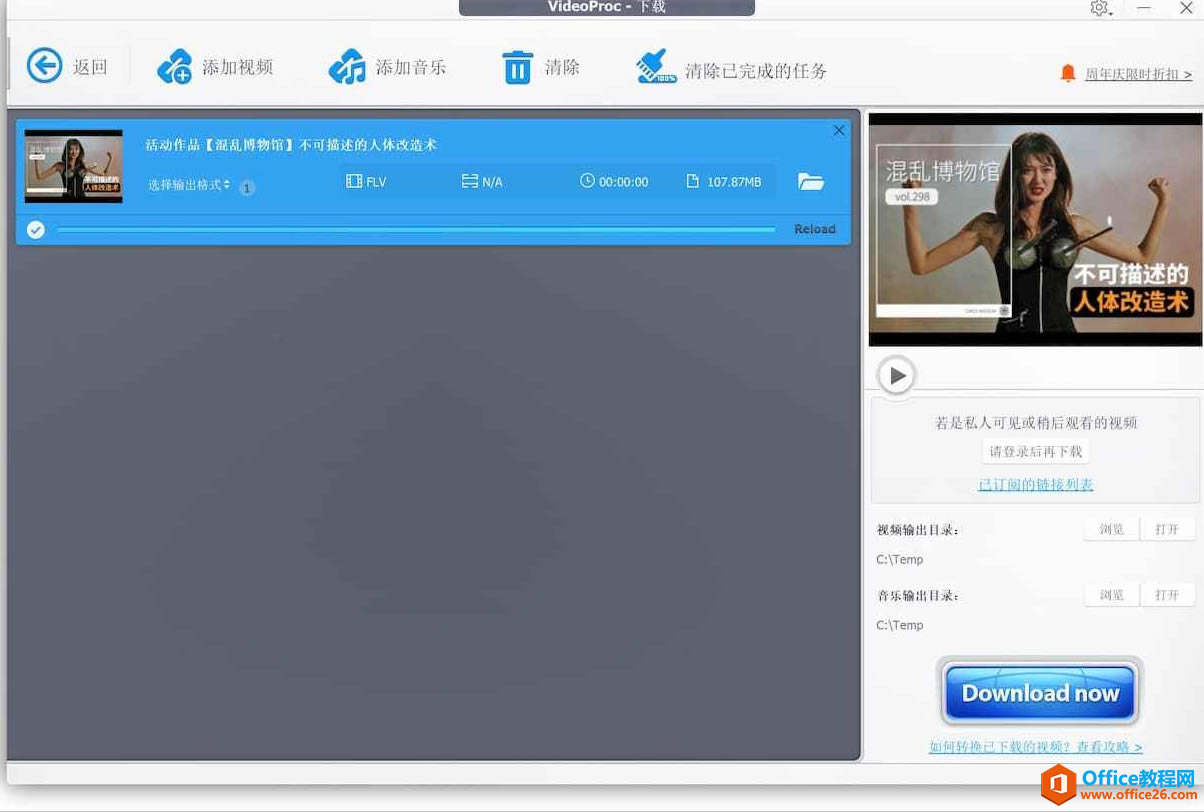1204x812 pixels.
Task: Open the music output directory
Action: (1167, 595)
